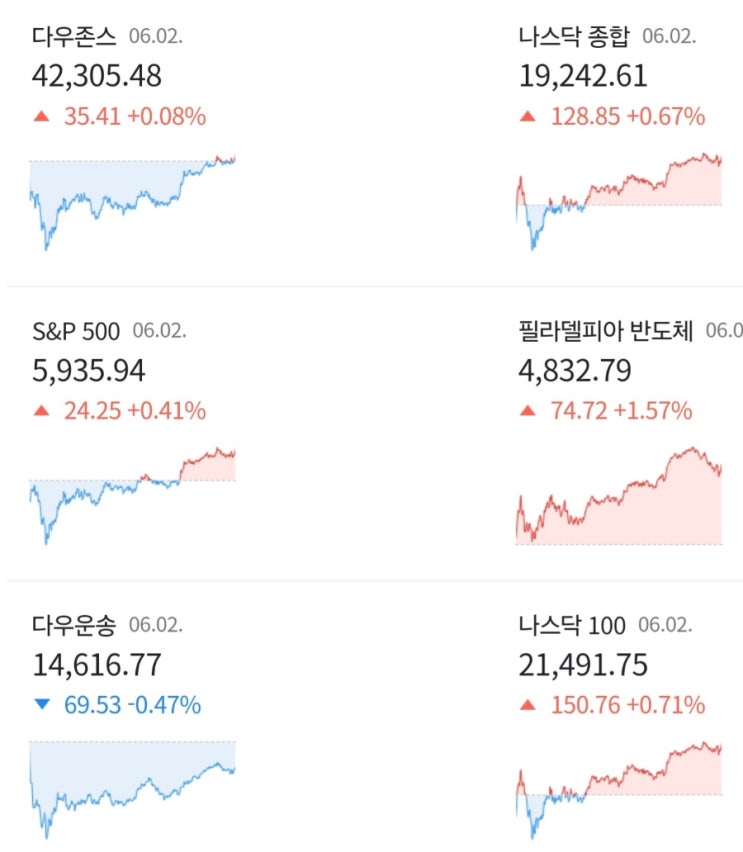Select the 다우운송 index name

(74, 626)
